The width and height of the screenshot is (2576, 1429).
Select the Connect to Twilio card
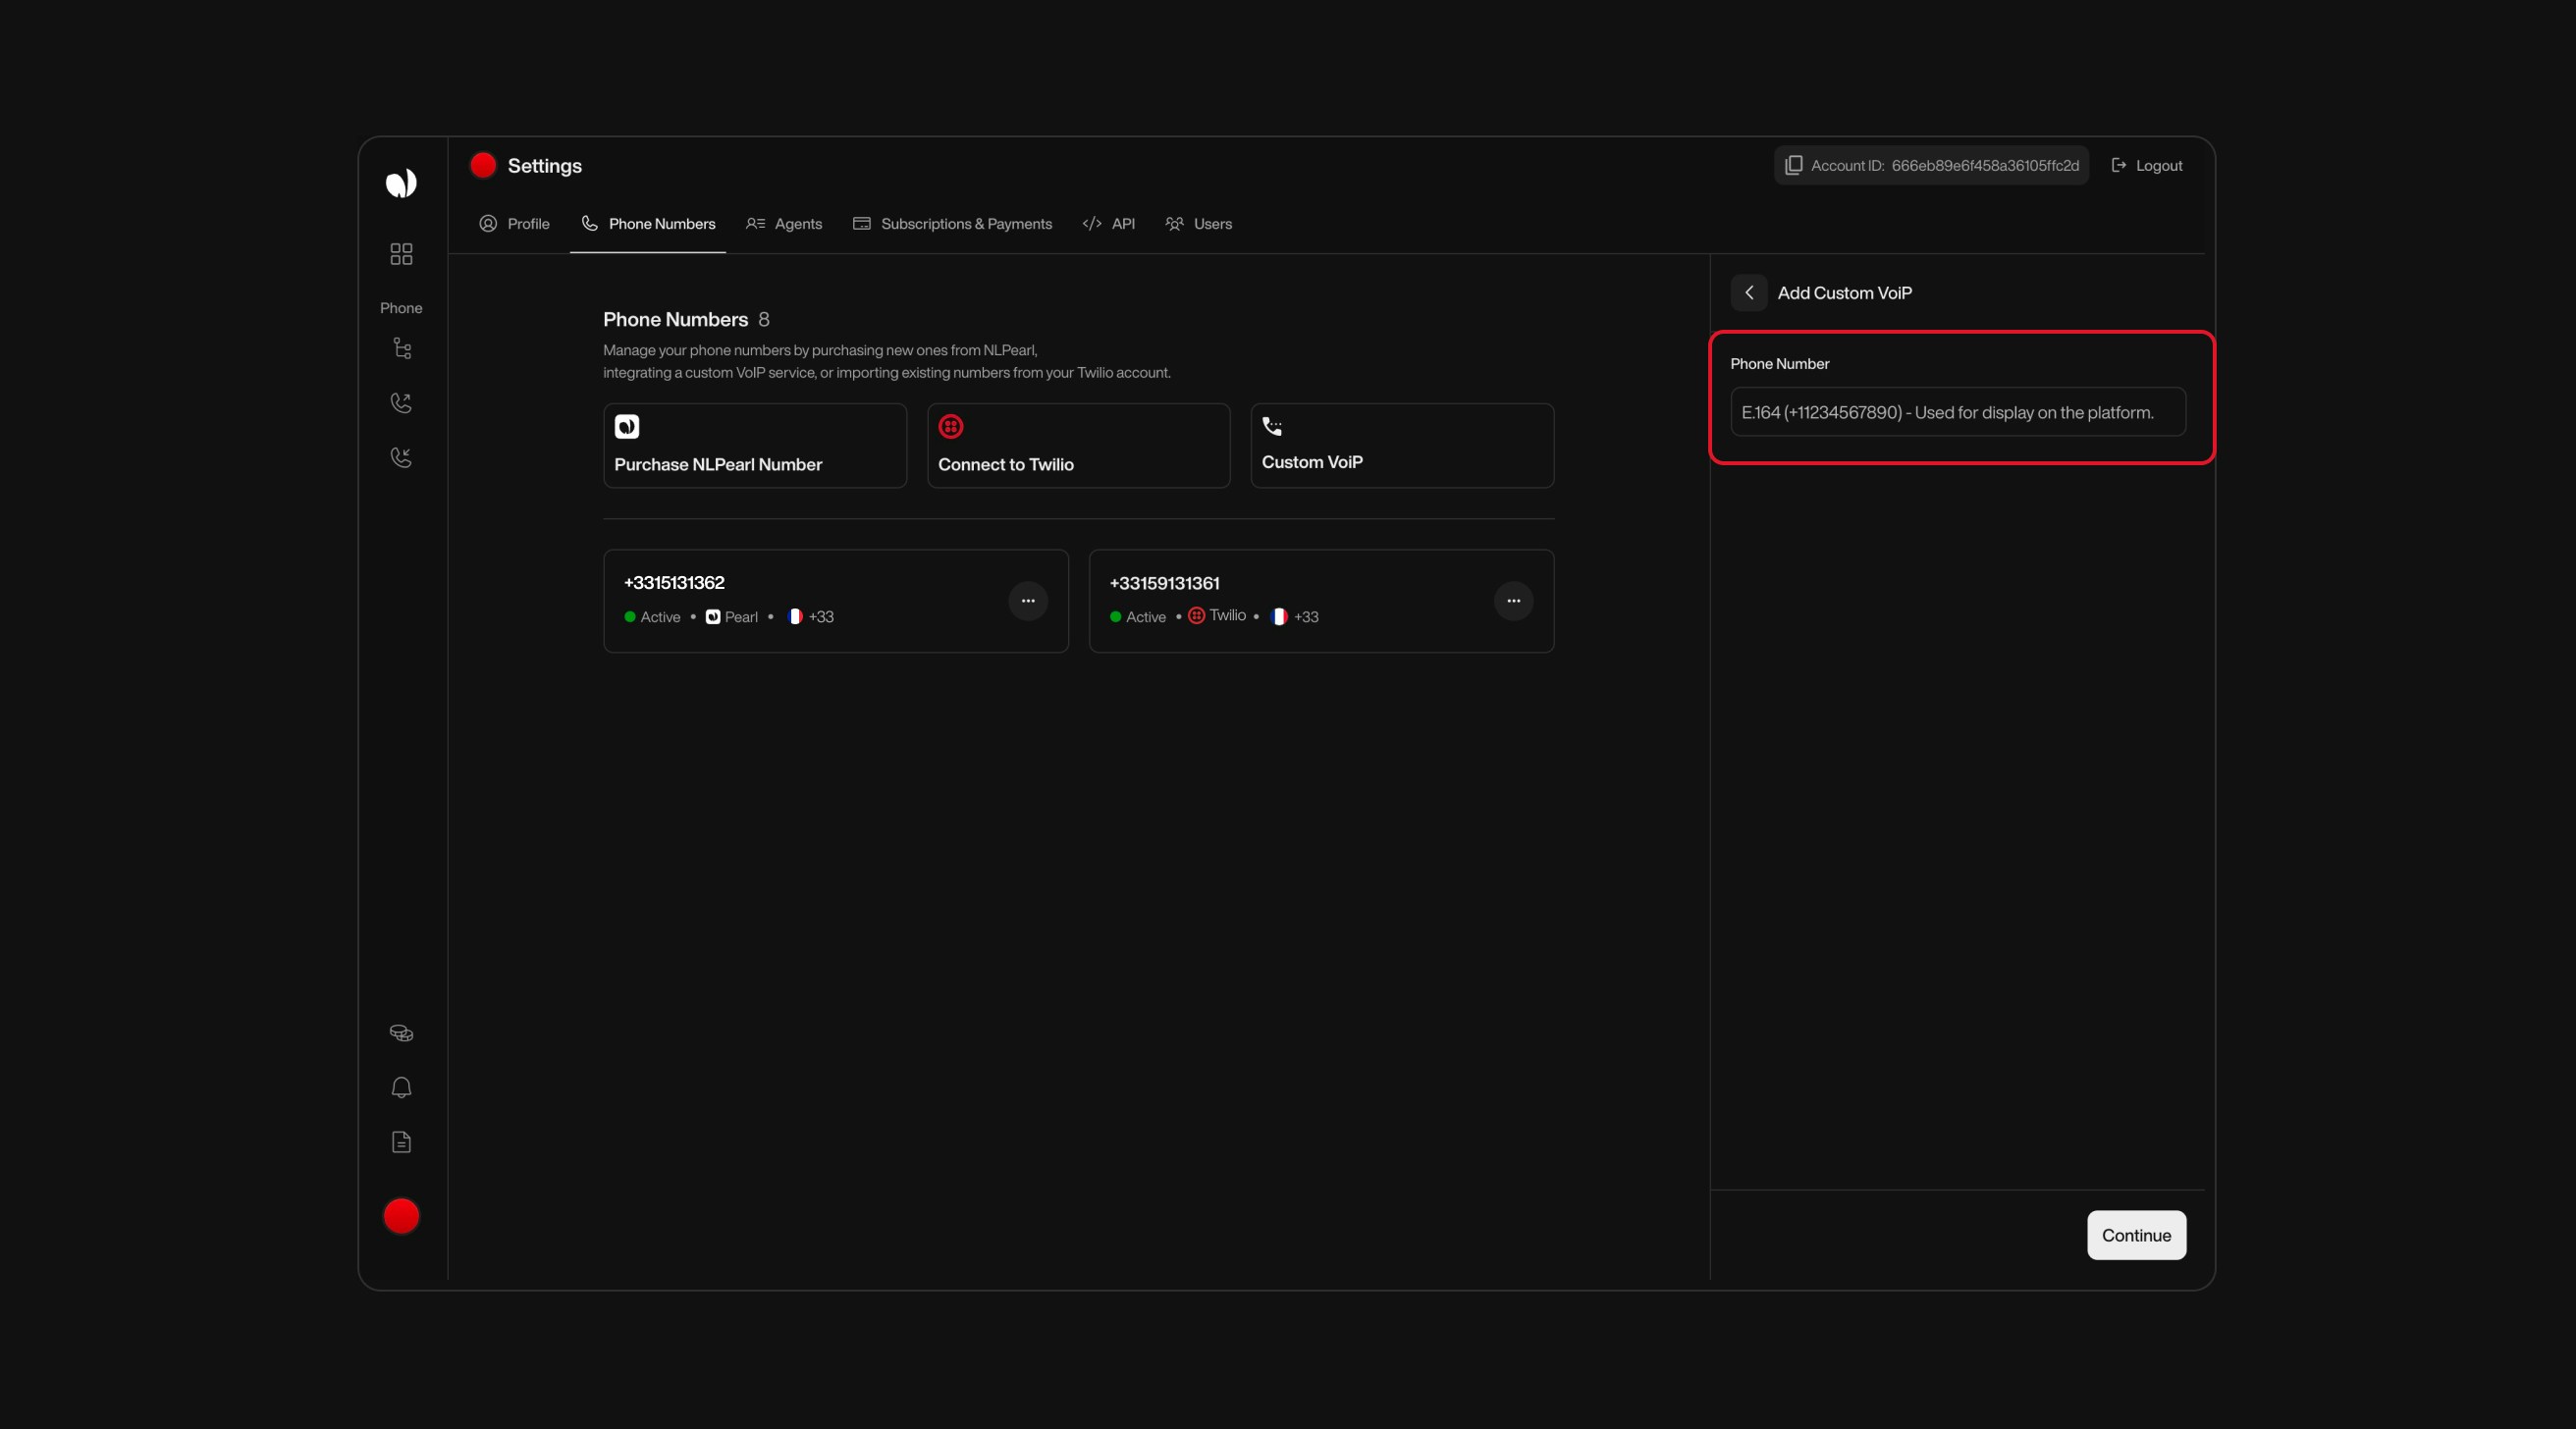pyautogui.click(x=1077, y=446)
